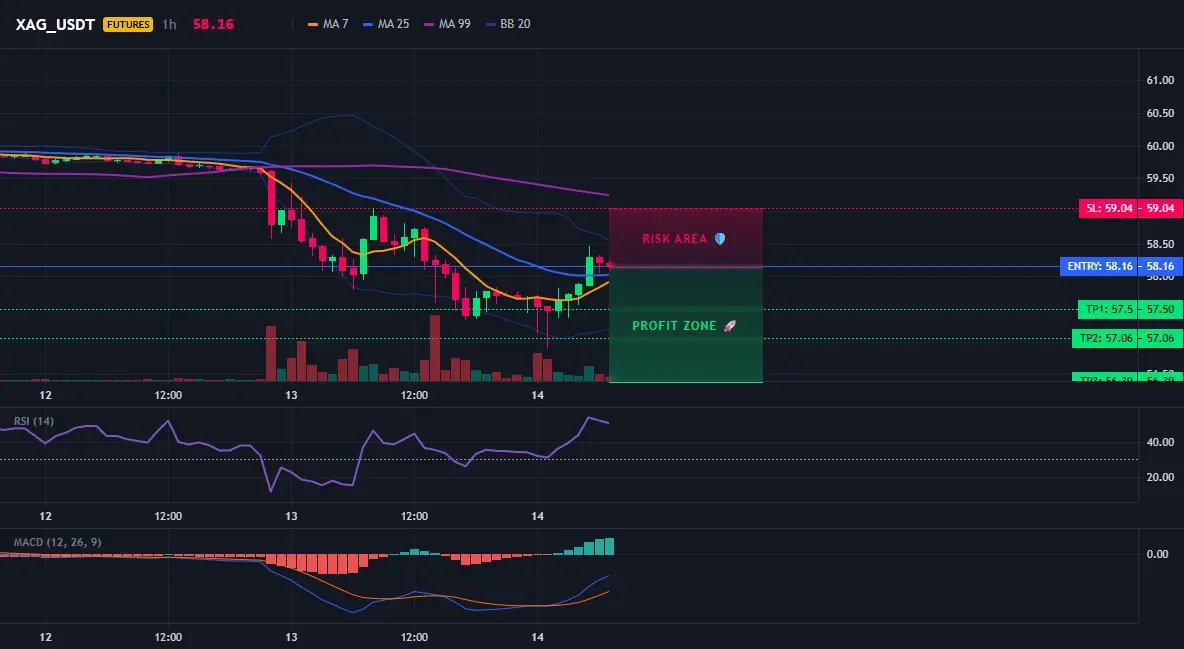1184x649 pixels.
Task: Click the XAG_USDT symbol name
Action: (55, 24)
